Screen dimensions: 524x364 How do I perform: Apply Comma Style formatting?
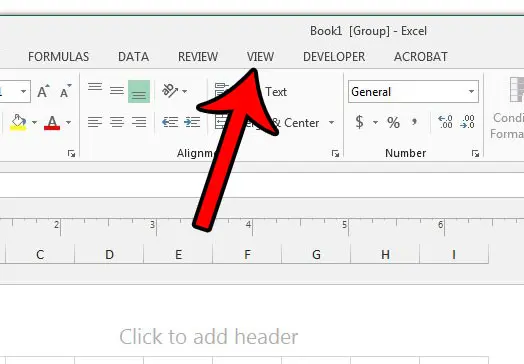(x=414, y=122)
